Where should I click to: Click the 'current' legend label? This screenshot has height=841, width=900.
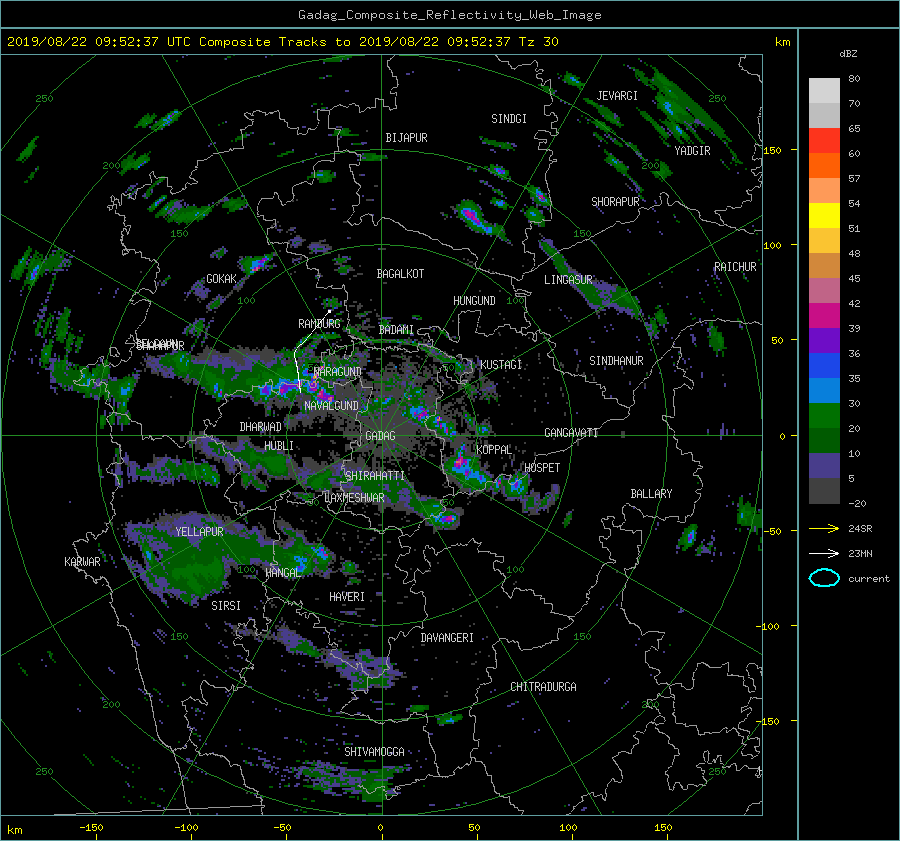(x=868, y=579)
